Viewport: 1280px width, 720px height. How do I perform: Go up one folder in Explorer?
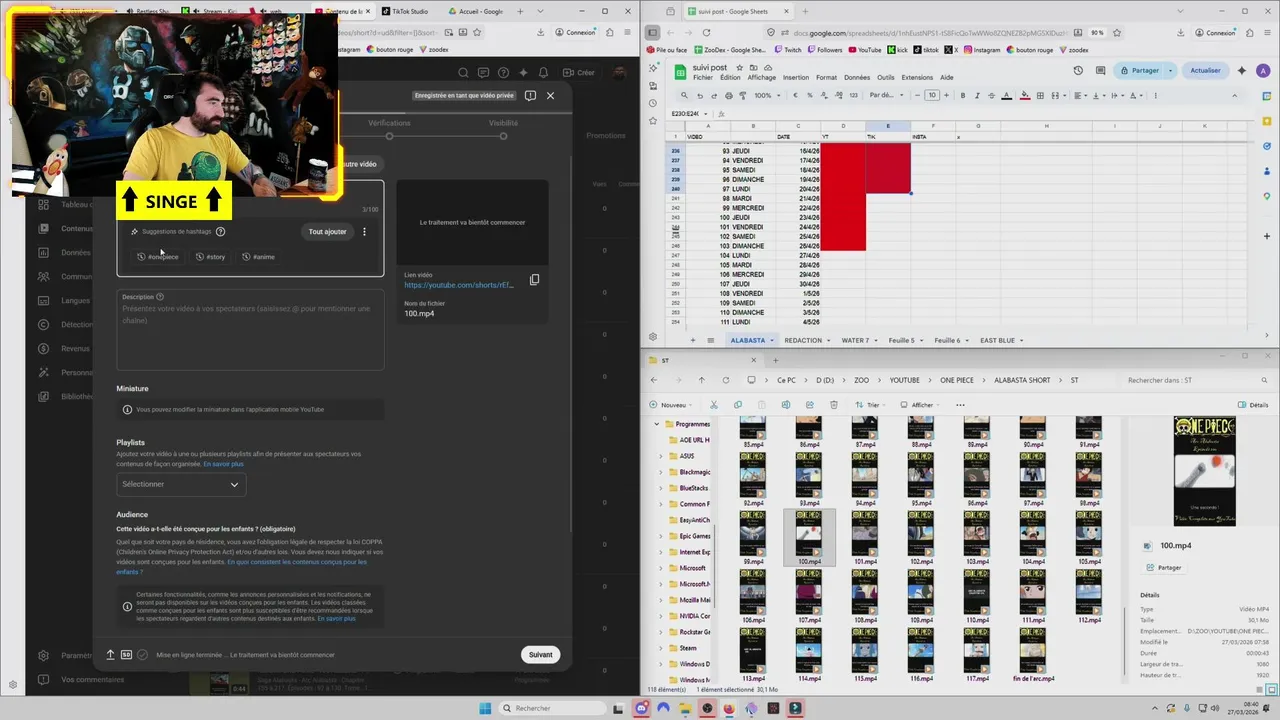(x=701, y=380)
